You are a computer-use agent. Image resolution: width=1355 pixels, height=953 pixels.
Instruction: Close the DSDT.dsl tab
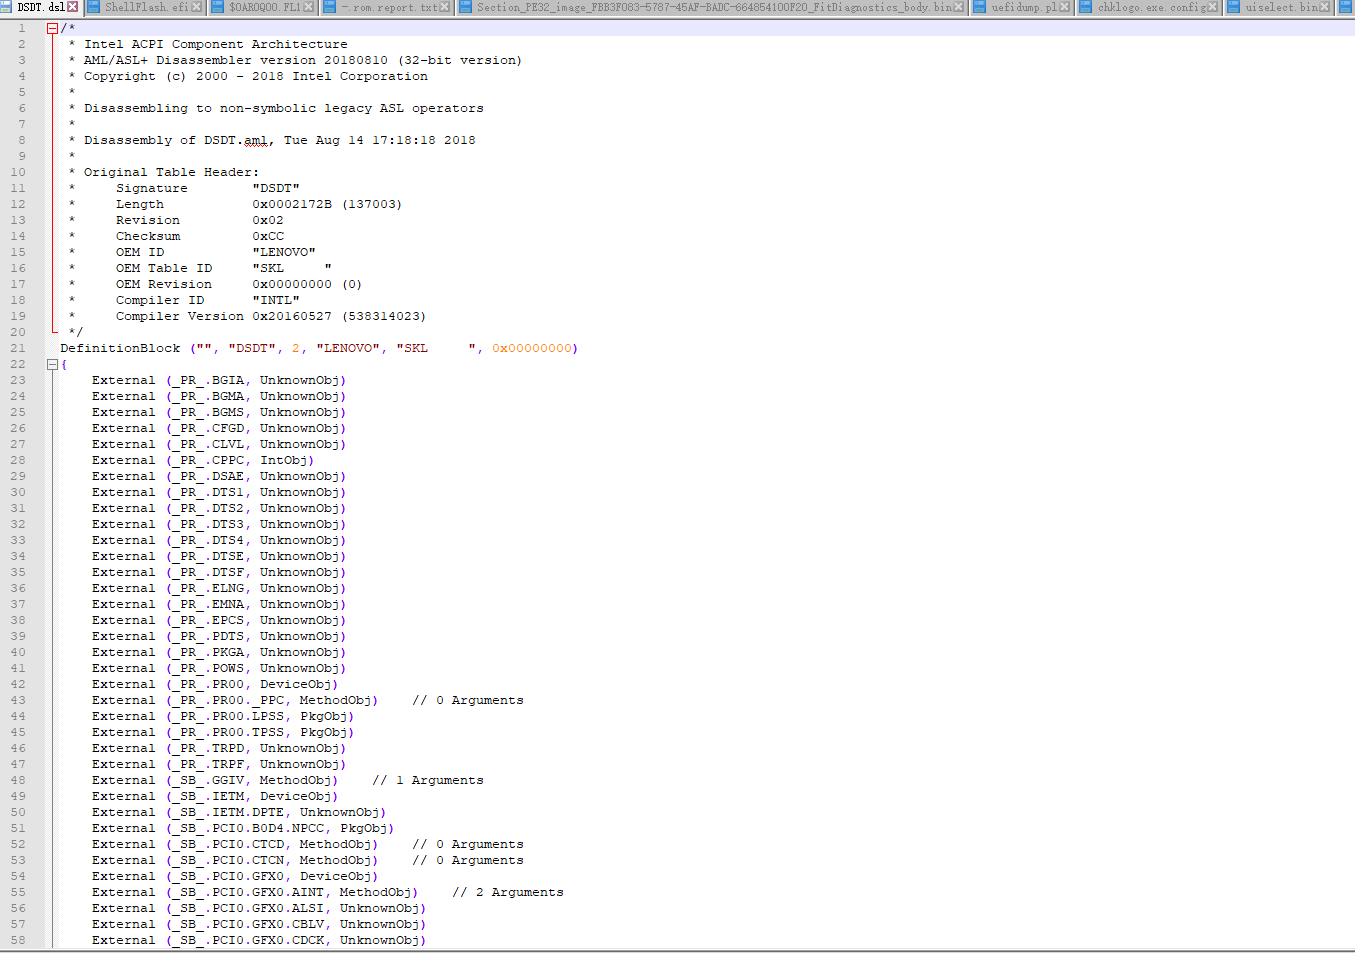coord(73,7)
